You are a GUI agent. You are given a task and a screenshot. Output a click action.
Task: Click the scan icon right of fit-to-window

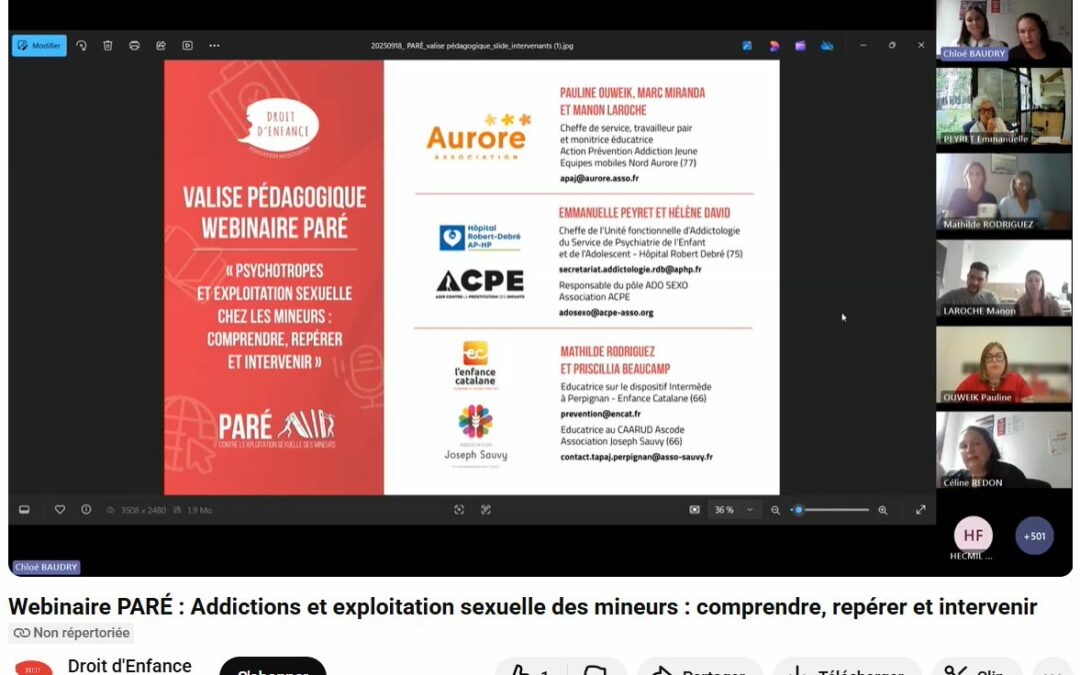[x=486, y=510]
